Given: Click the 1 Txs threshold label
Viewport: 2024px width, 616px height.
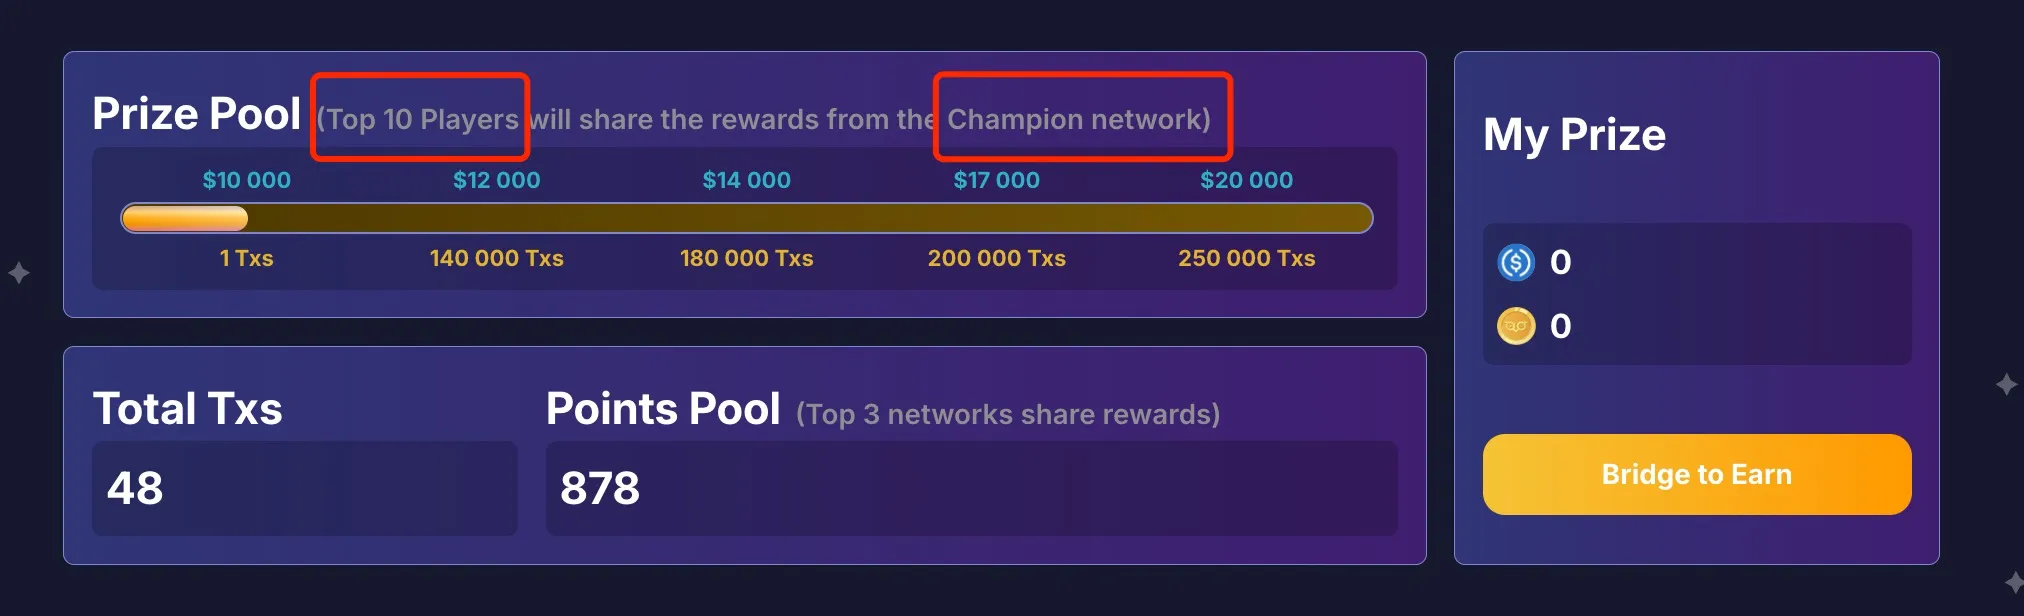Looking at the screenshot, I should tap(246, 258).
